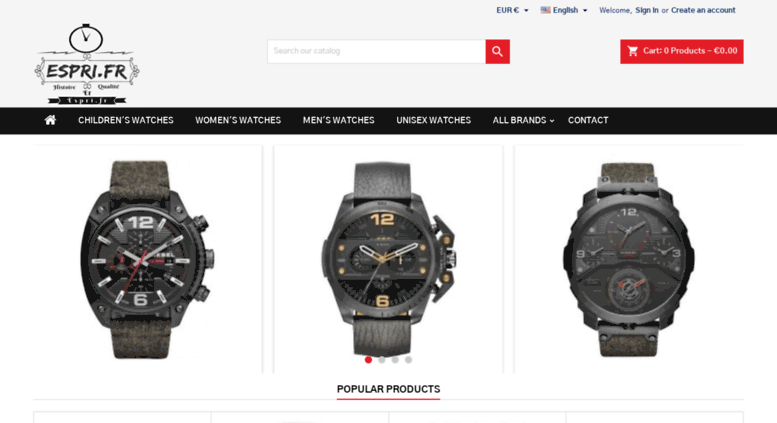Screen dimensions: 777x423
Task: Go to Women's Watches category
Action: 238,120
